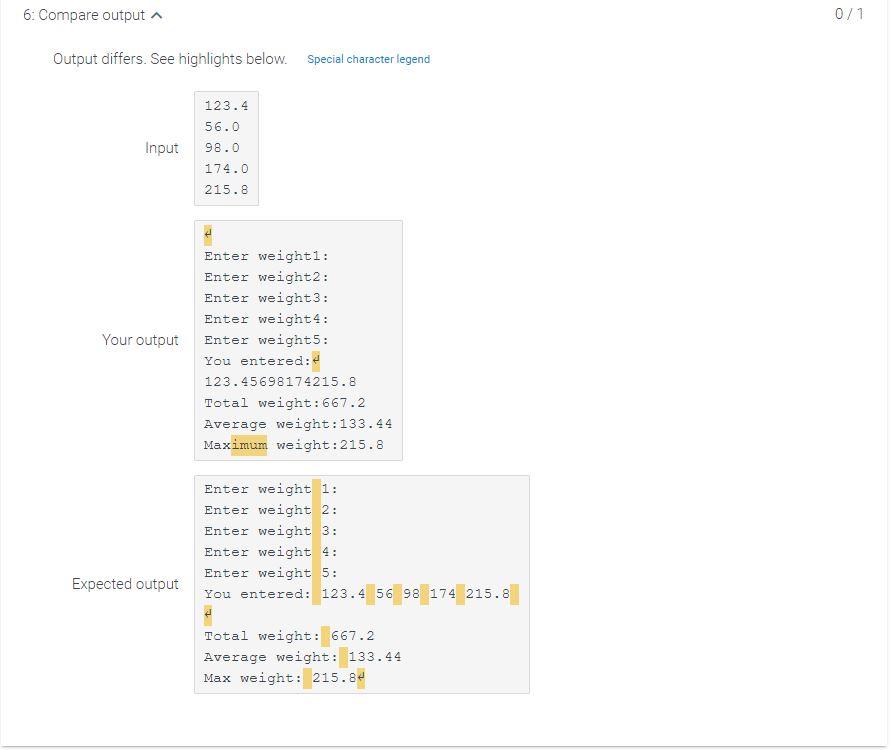Click the "Expected output" label
The height and width of the screenshot is (750, 890).
point(125,584)
